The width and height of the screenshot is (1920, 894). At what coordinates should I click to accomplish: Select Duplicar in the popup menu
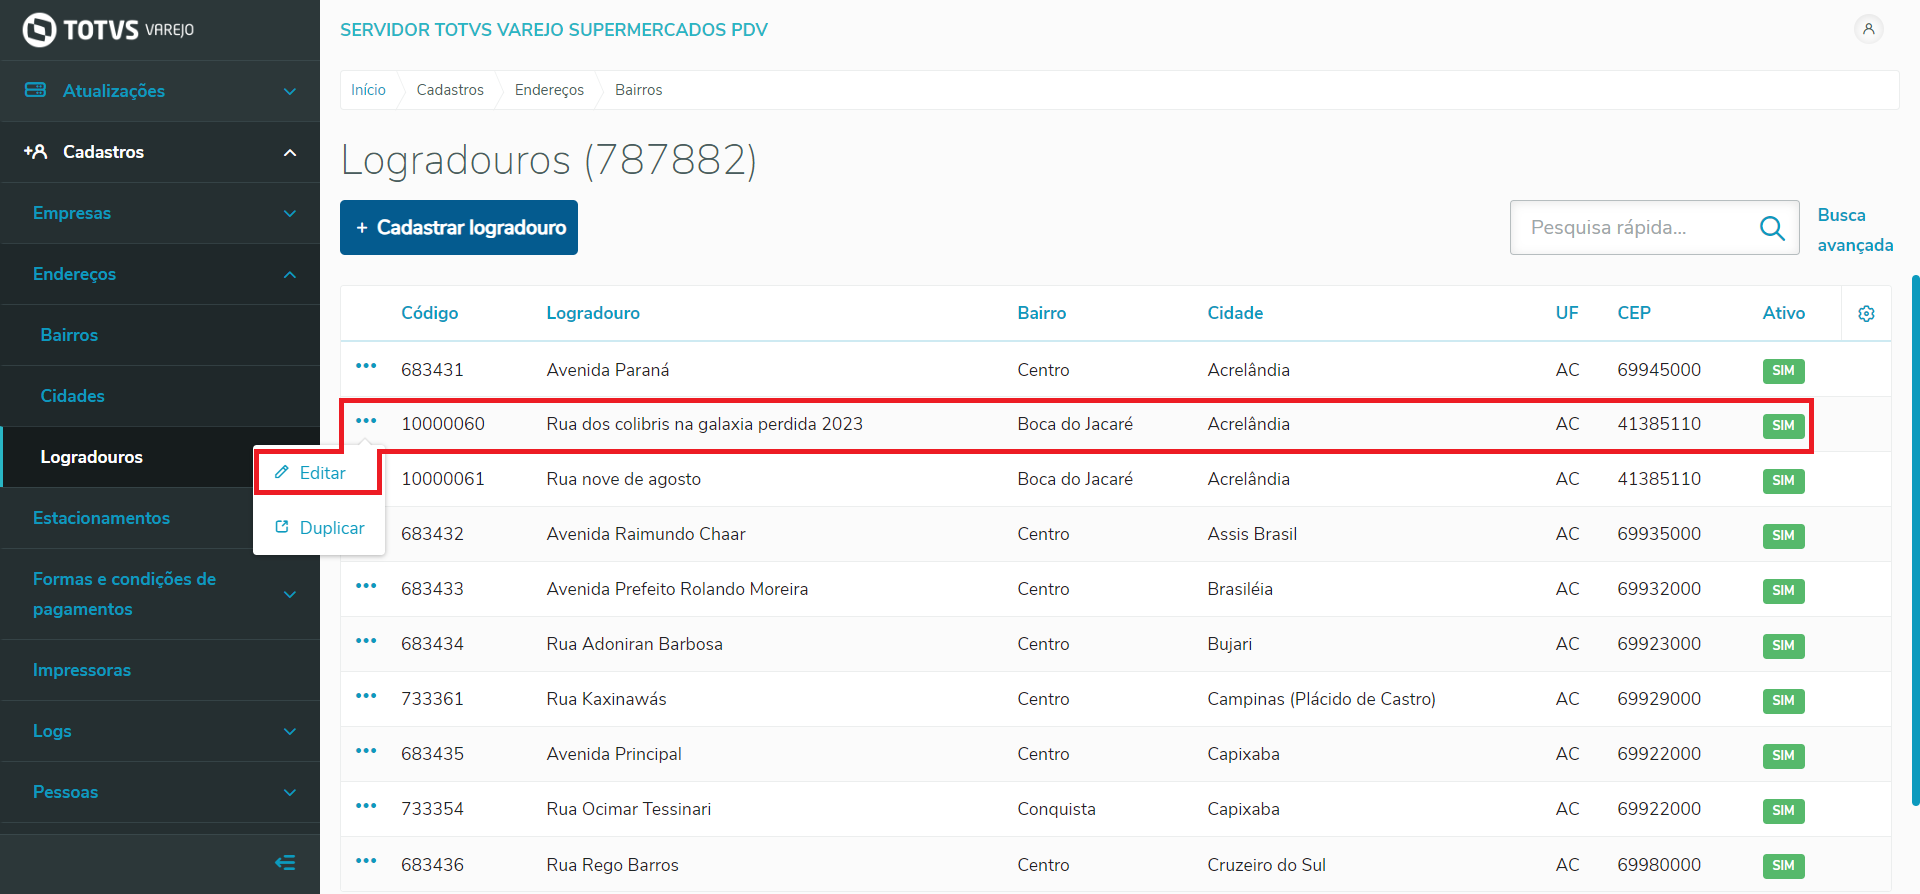(331, 528)
